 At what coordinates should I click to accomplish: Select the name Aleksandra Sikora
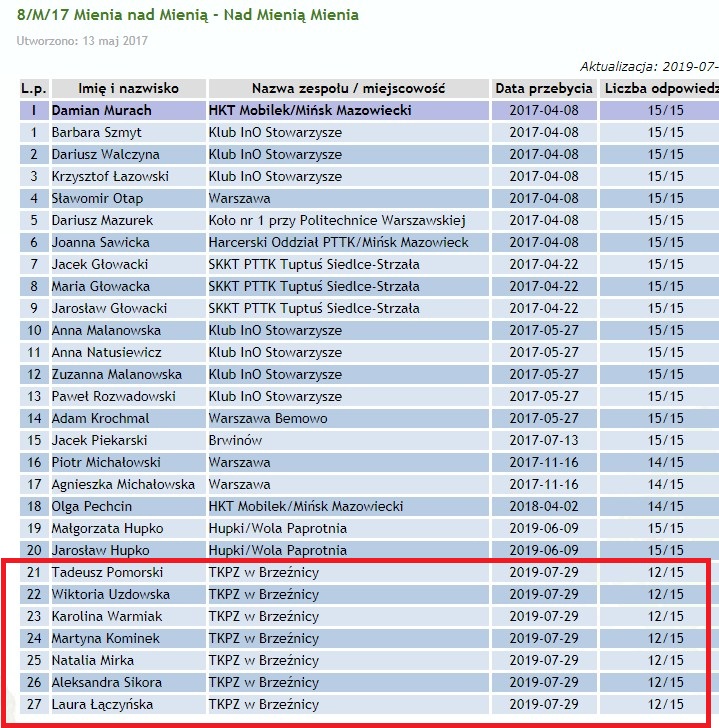(x=107, y=682)
